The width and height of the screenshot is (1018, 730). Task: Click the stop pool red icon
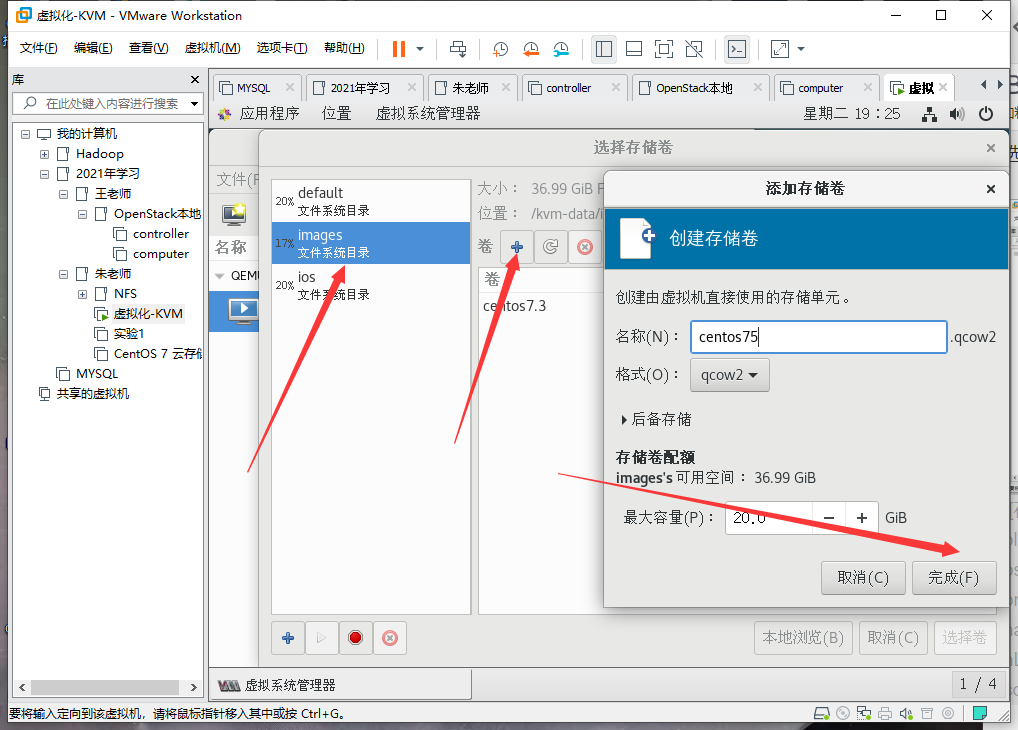tap(355, 638)
